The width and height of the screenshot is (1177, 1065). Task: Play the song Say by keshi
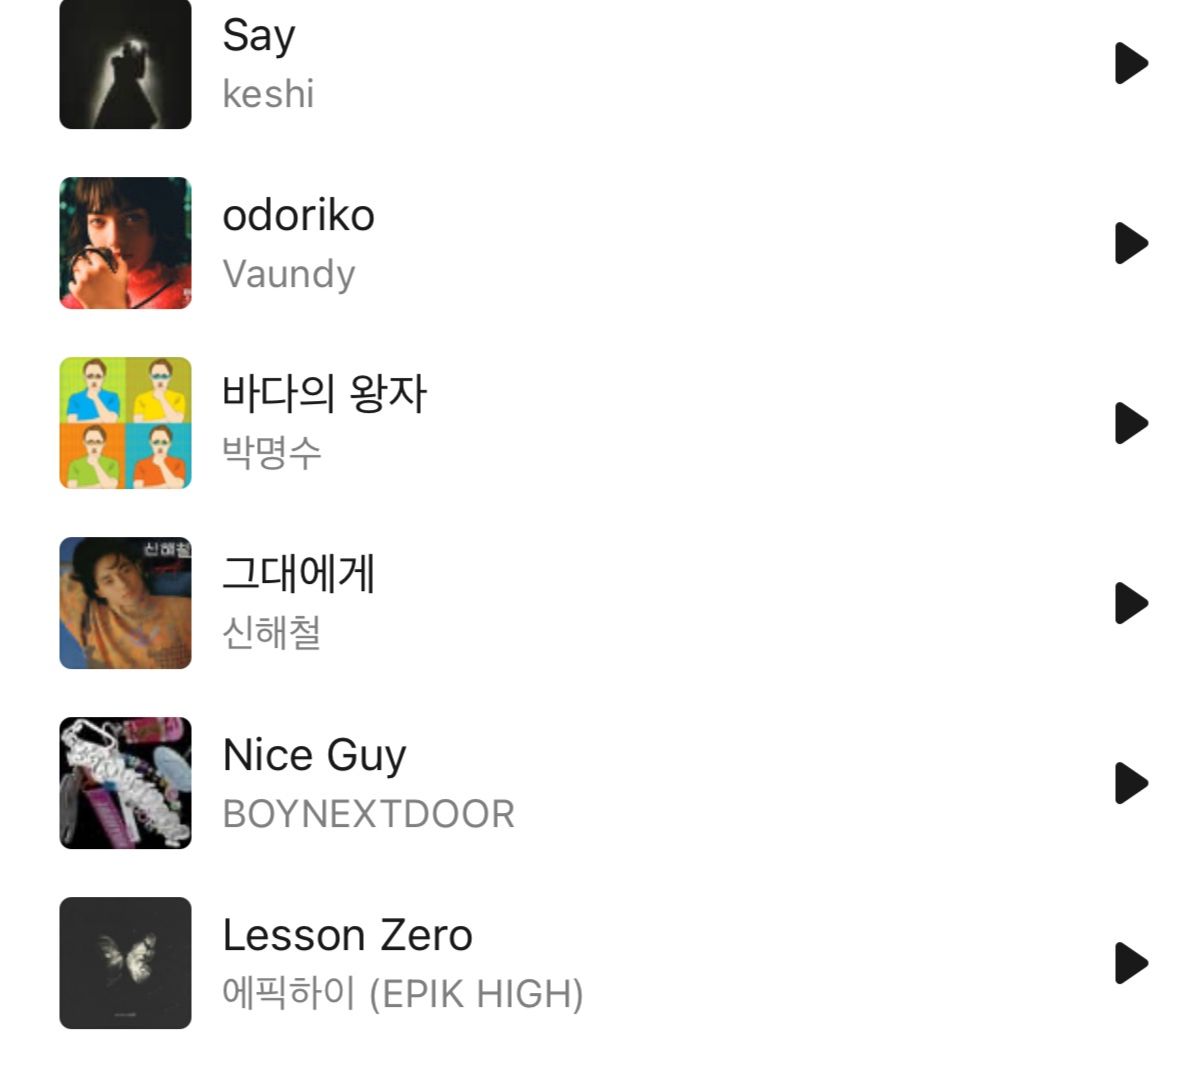(x=1131, y=63)
